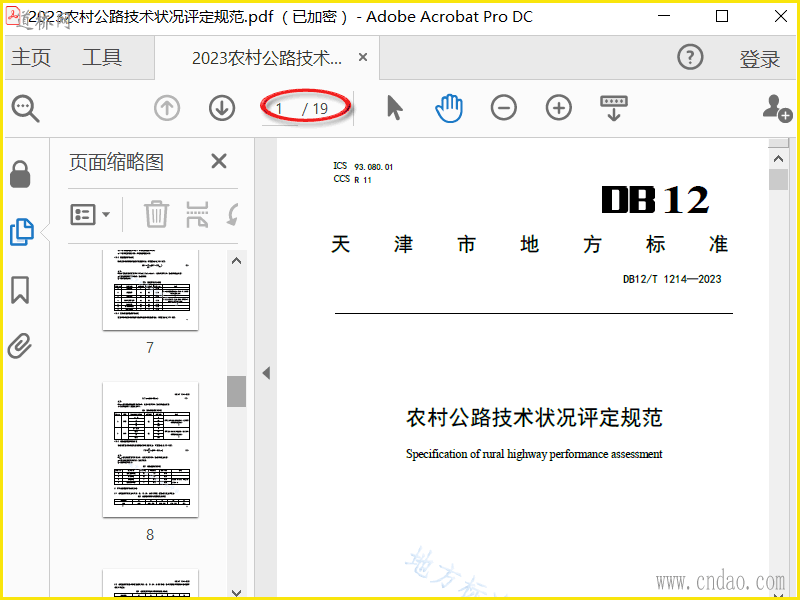Open the scrolling page display options
This screenshot has width=800, height=600.
pyautogui.click(x=614, y=108)
